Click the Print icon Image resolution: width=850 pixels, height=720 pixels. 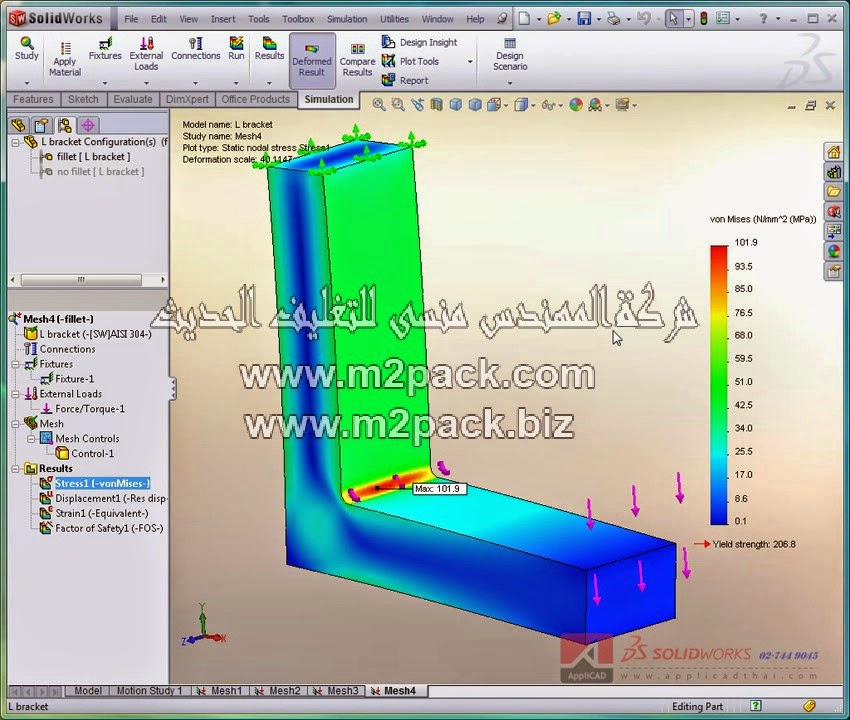point(613,18)
